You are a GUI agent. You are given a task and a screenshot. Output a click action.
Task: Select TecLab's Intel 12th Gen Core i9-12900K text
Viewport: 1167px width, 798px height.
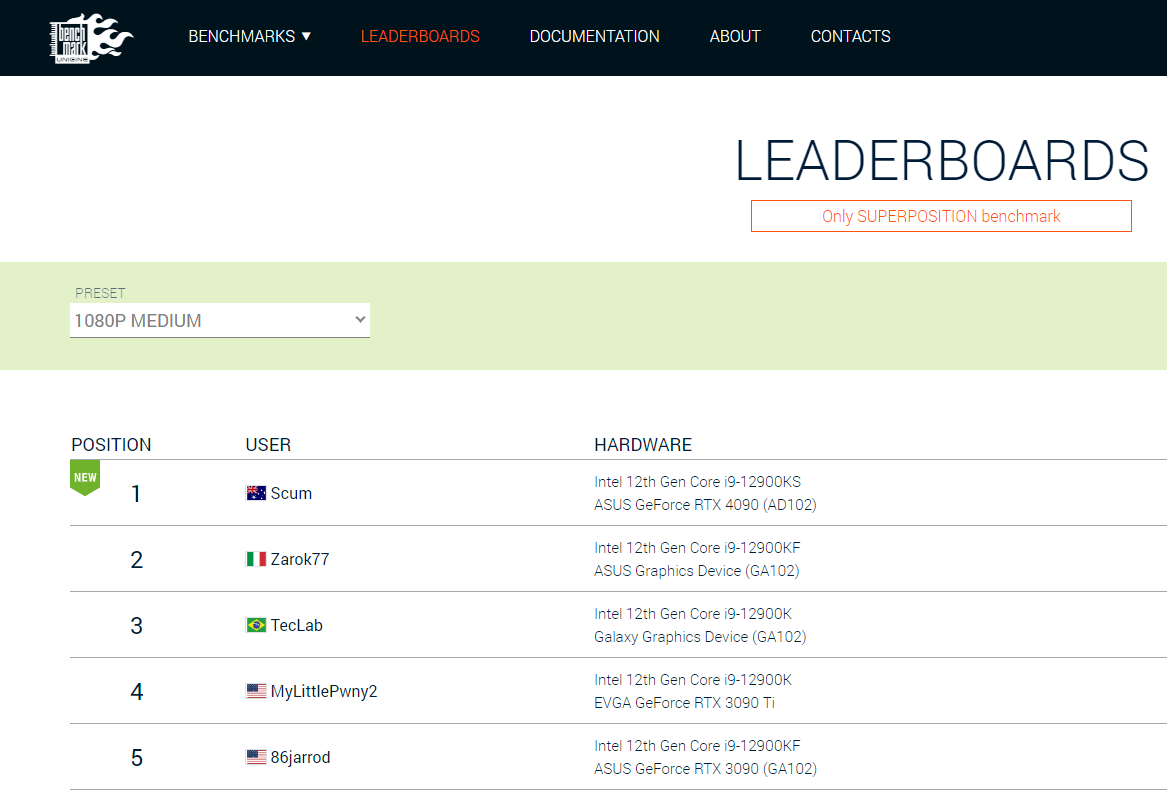click(x=693, y=614)
